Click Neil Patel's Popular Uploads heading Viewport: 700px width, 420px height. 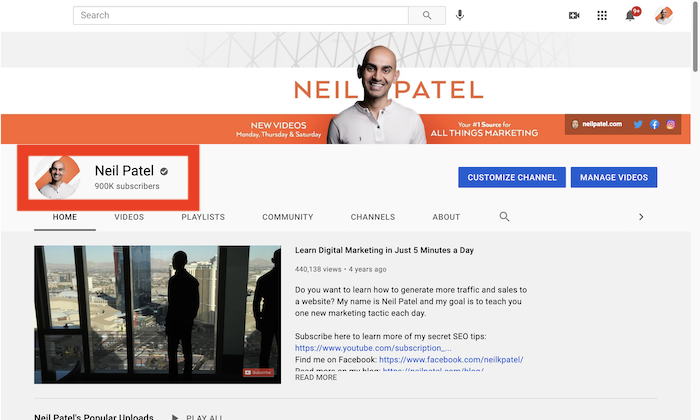(94, 417)
